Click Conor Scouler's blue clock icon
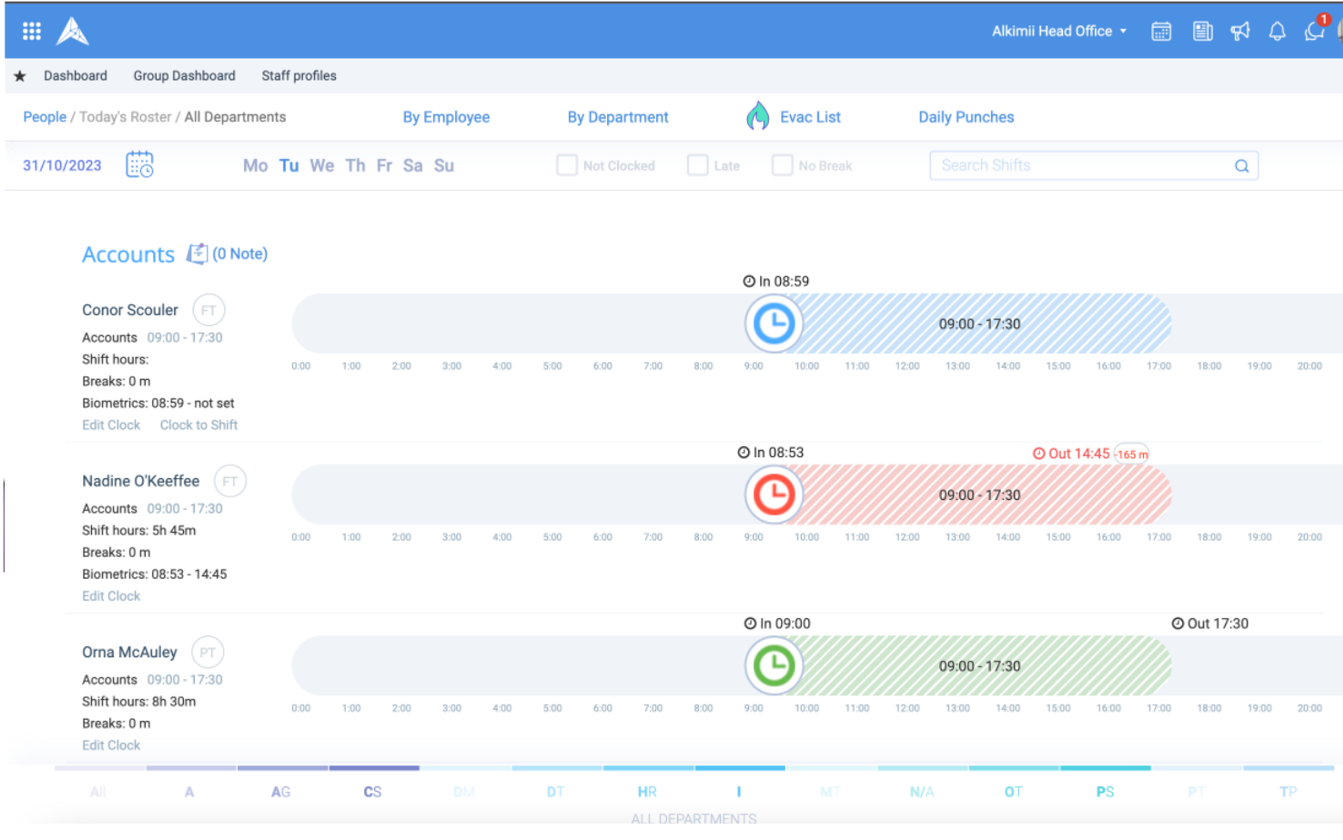 [x=774, y=324]
